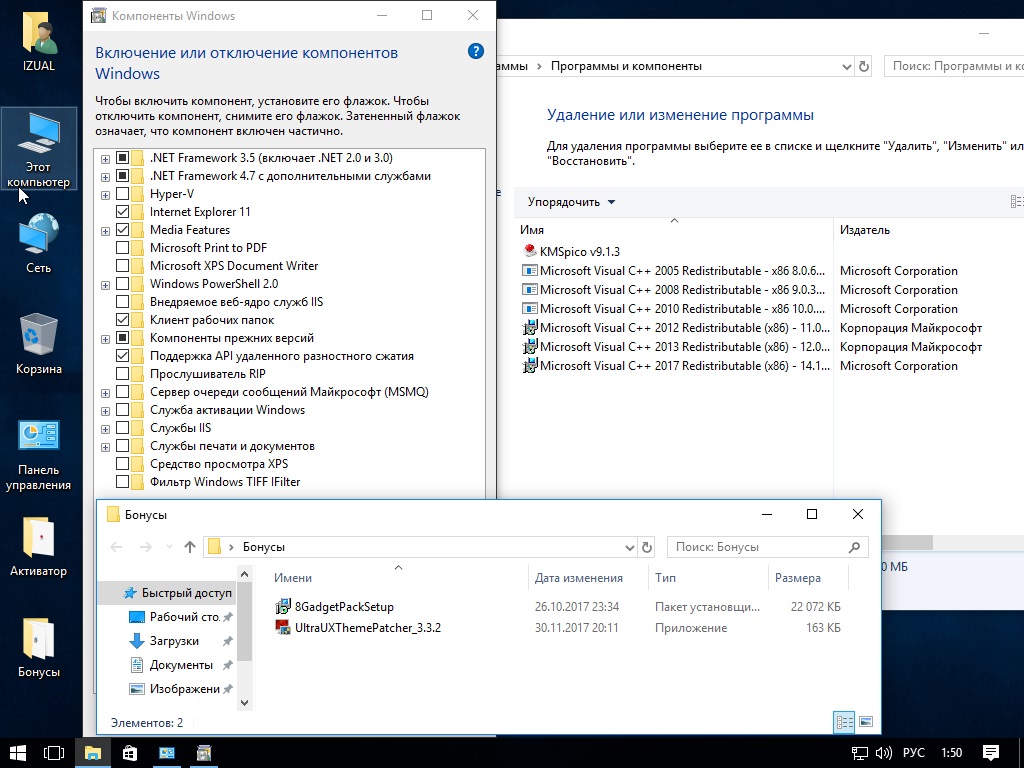This screenshot has width=1024, height=768.
Task: Click the UltraUXThemePatcher_3.3.2 application icon
Action: tap(282, 628)
